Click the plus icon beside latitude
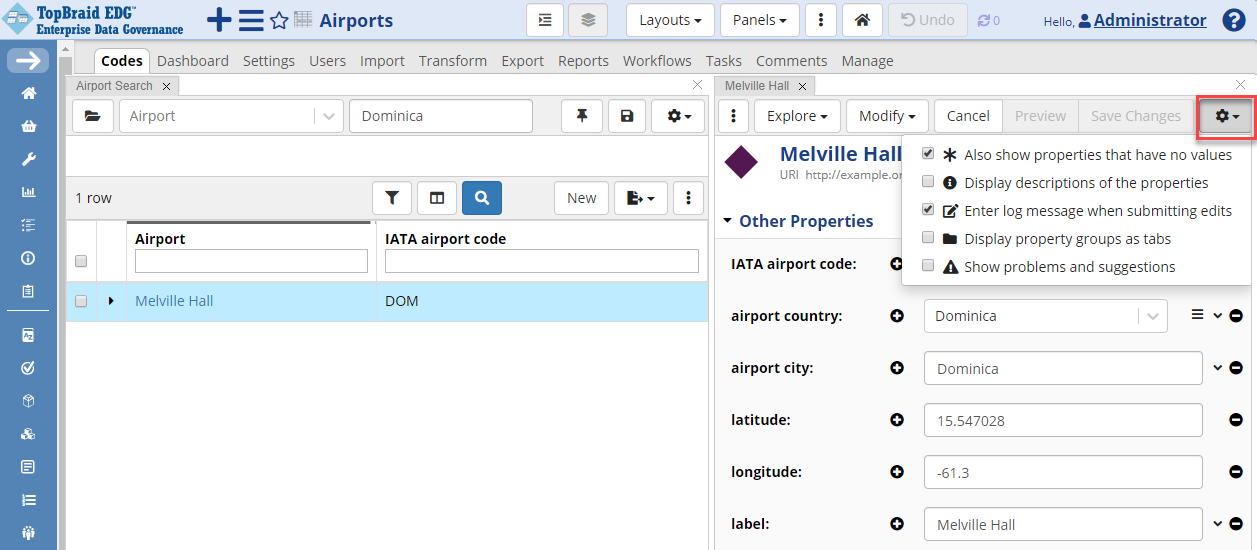The image size is (1257, 550). click(x=897, y=420)
